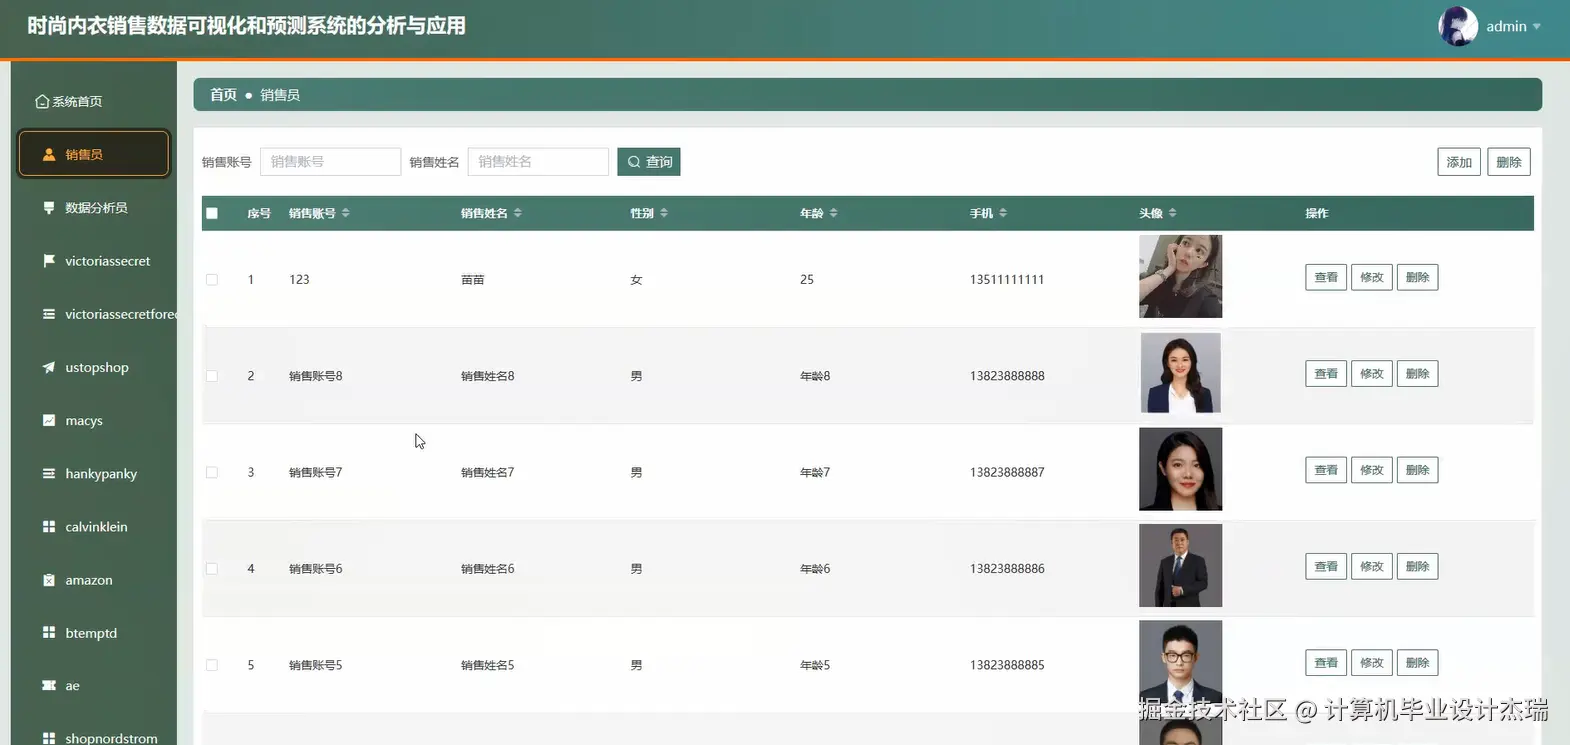This screenshot has height=745, width=1570.
Task: Open the victoriassecret sidebar menu
Action: (94, 260)
